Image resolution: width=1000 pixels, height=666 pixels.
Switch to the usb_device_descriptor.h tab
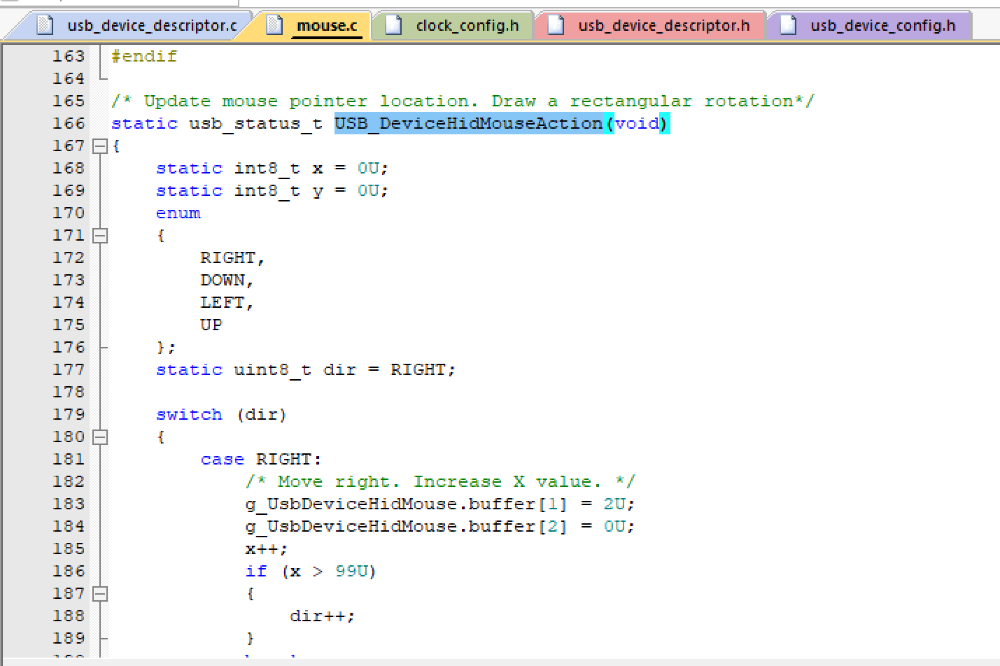[651, 26]
